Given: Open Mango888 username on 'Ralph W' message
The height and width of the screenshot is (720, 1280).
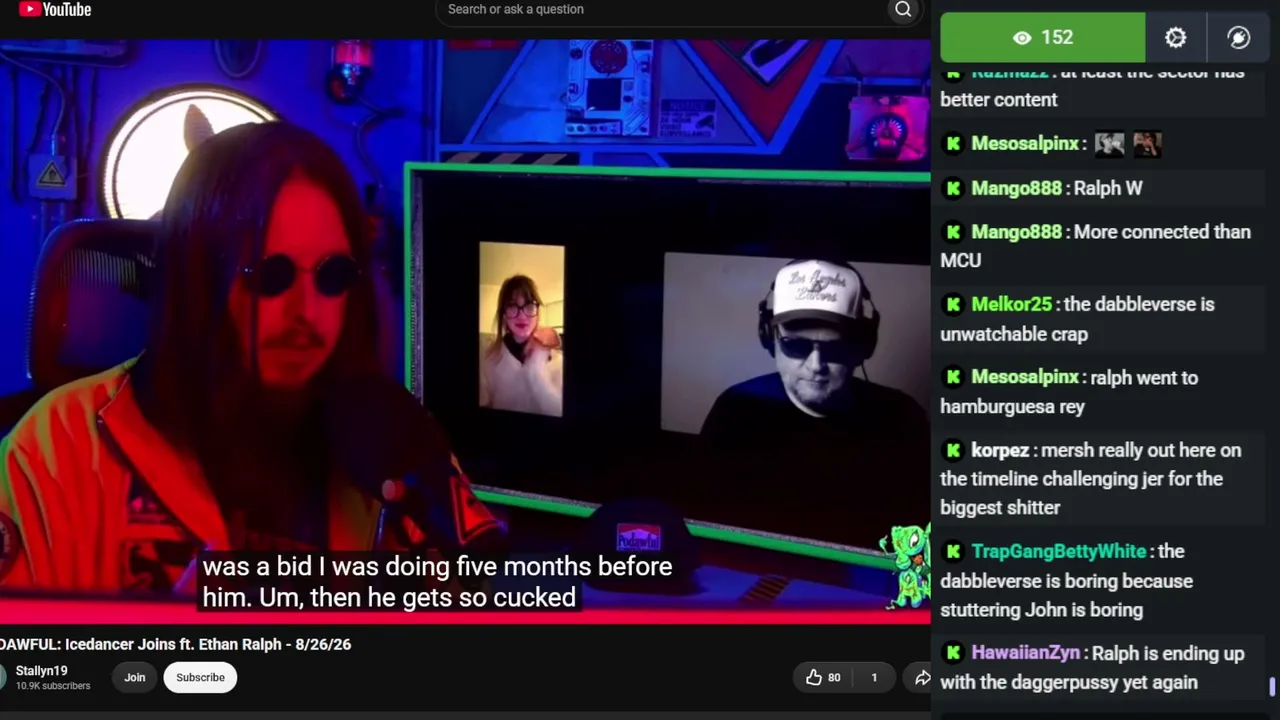Looking at the screenshot, I should 1016,188.
